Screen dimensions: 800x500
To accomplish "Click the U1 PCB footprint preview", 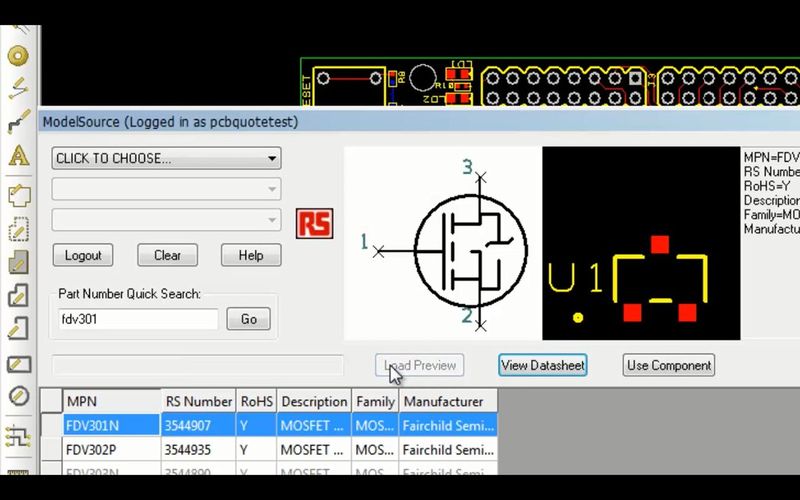I will click(641, 243).
